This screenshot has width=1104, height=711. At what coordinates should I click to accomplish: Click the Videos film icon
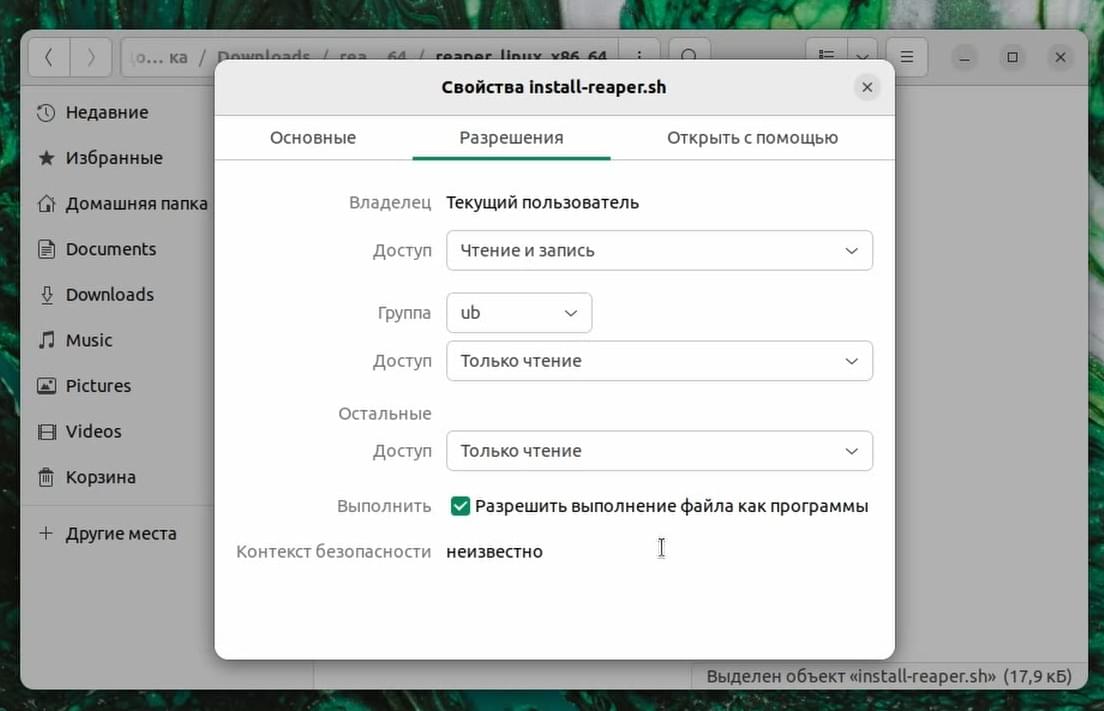tap(46, 432)
